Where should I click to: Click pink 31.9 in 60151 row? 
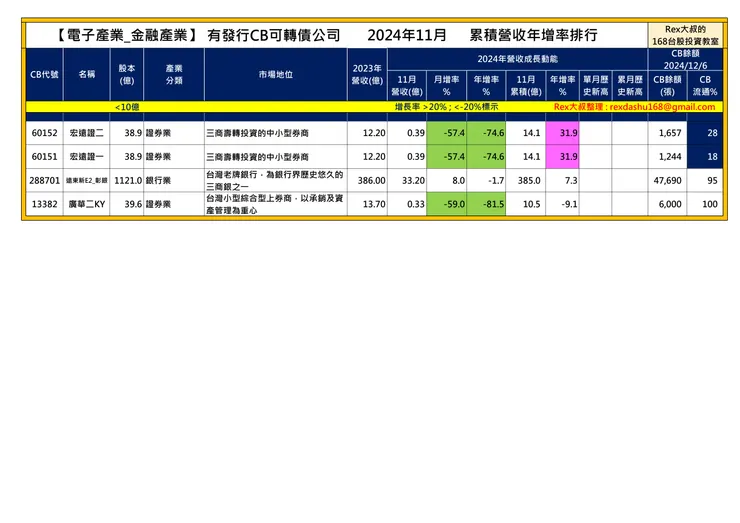point(562,157)
